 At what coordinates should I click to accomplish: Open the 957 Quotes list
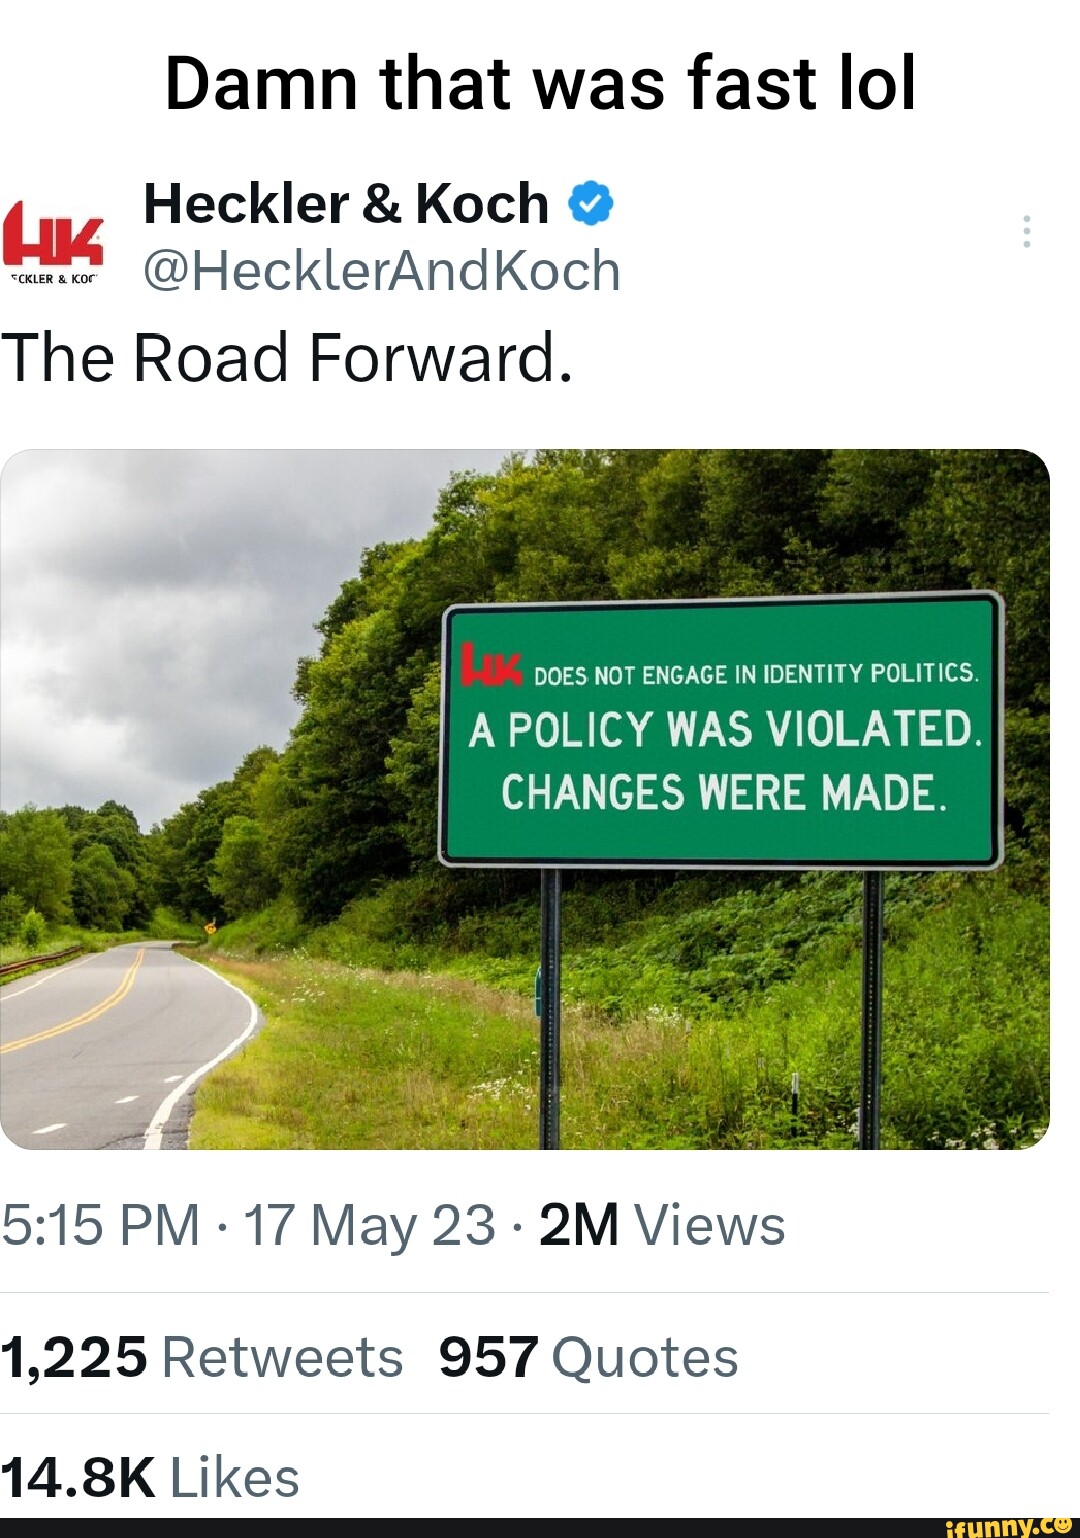point(588,1357)
